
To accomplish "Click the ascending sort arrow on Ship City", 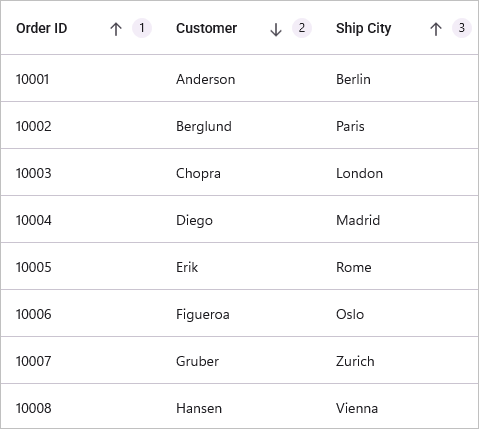I will [436, 29].
